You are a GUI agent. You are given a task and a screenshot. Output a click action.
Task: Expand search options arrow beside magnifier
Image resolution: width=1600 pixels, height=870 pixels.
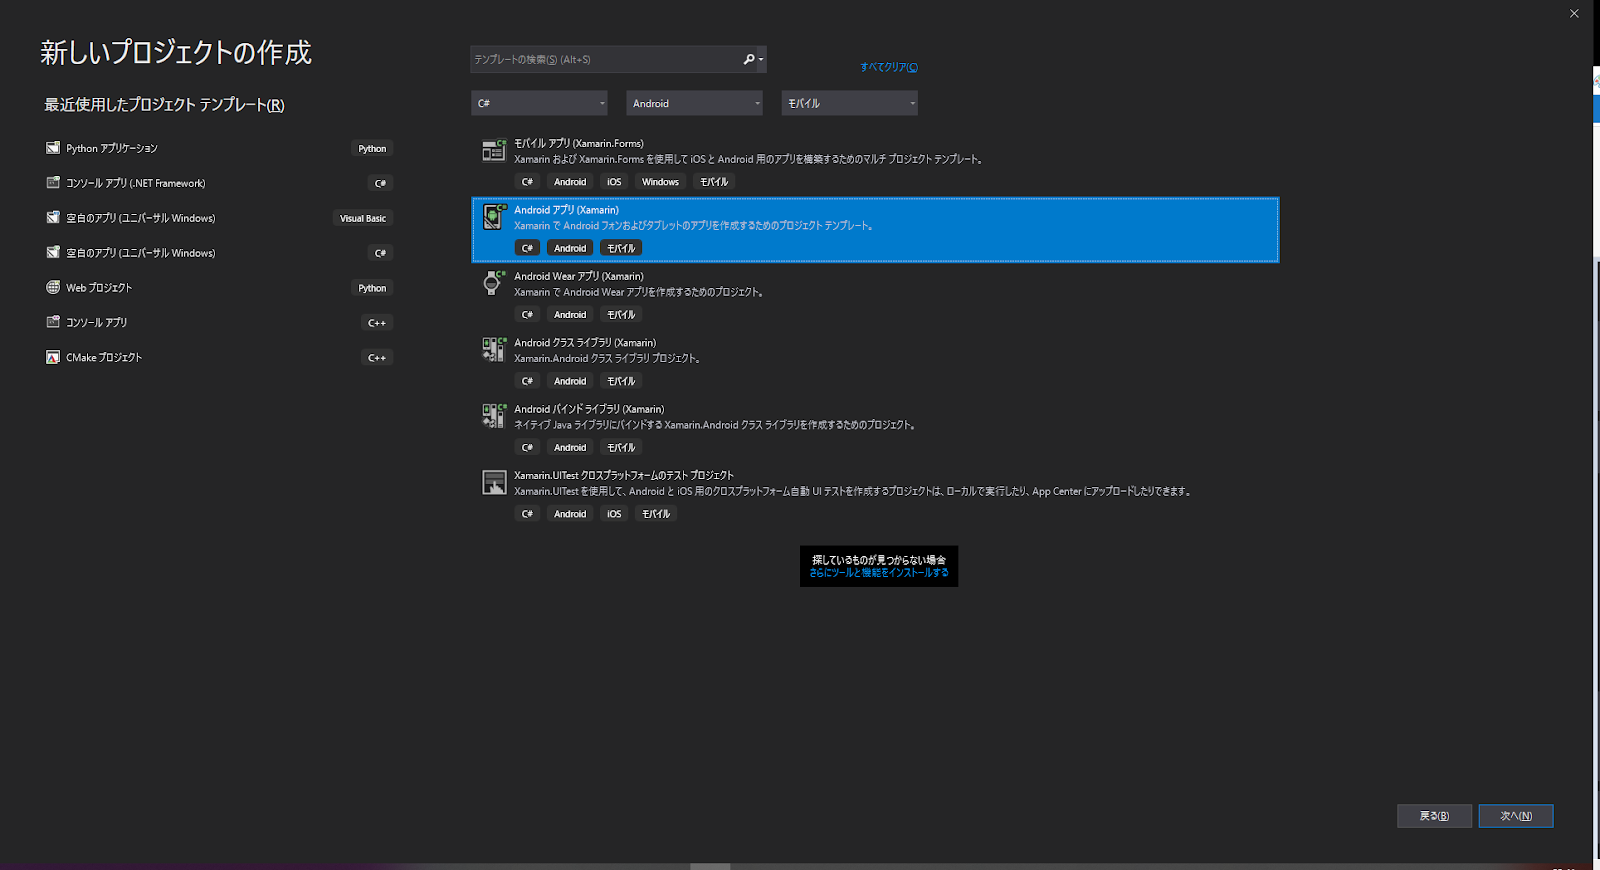pos(761,60)
